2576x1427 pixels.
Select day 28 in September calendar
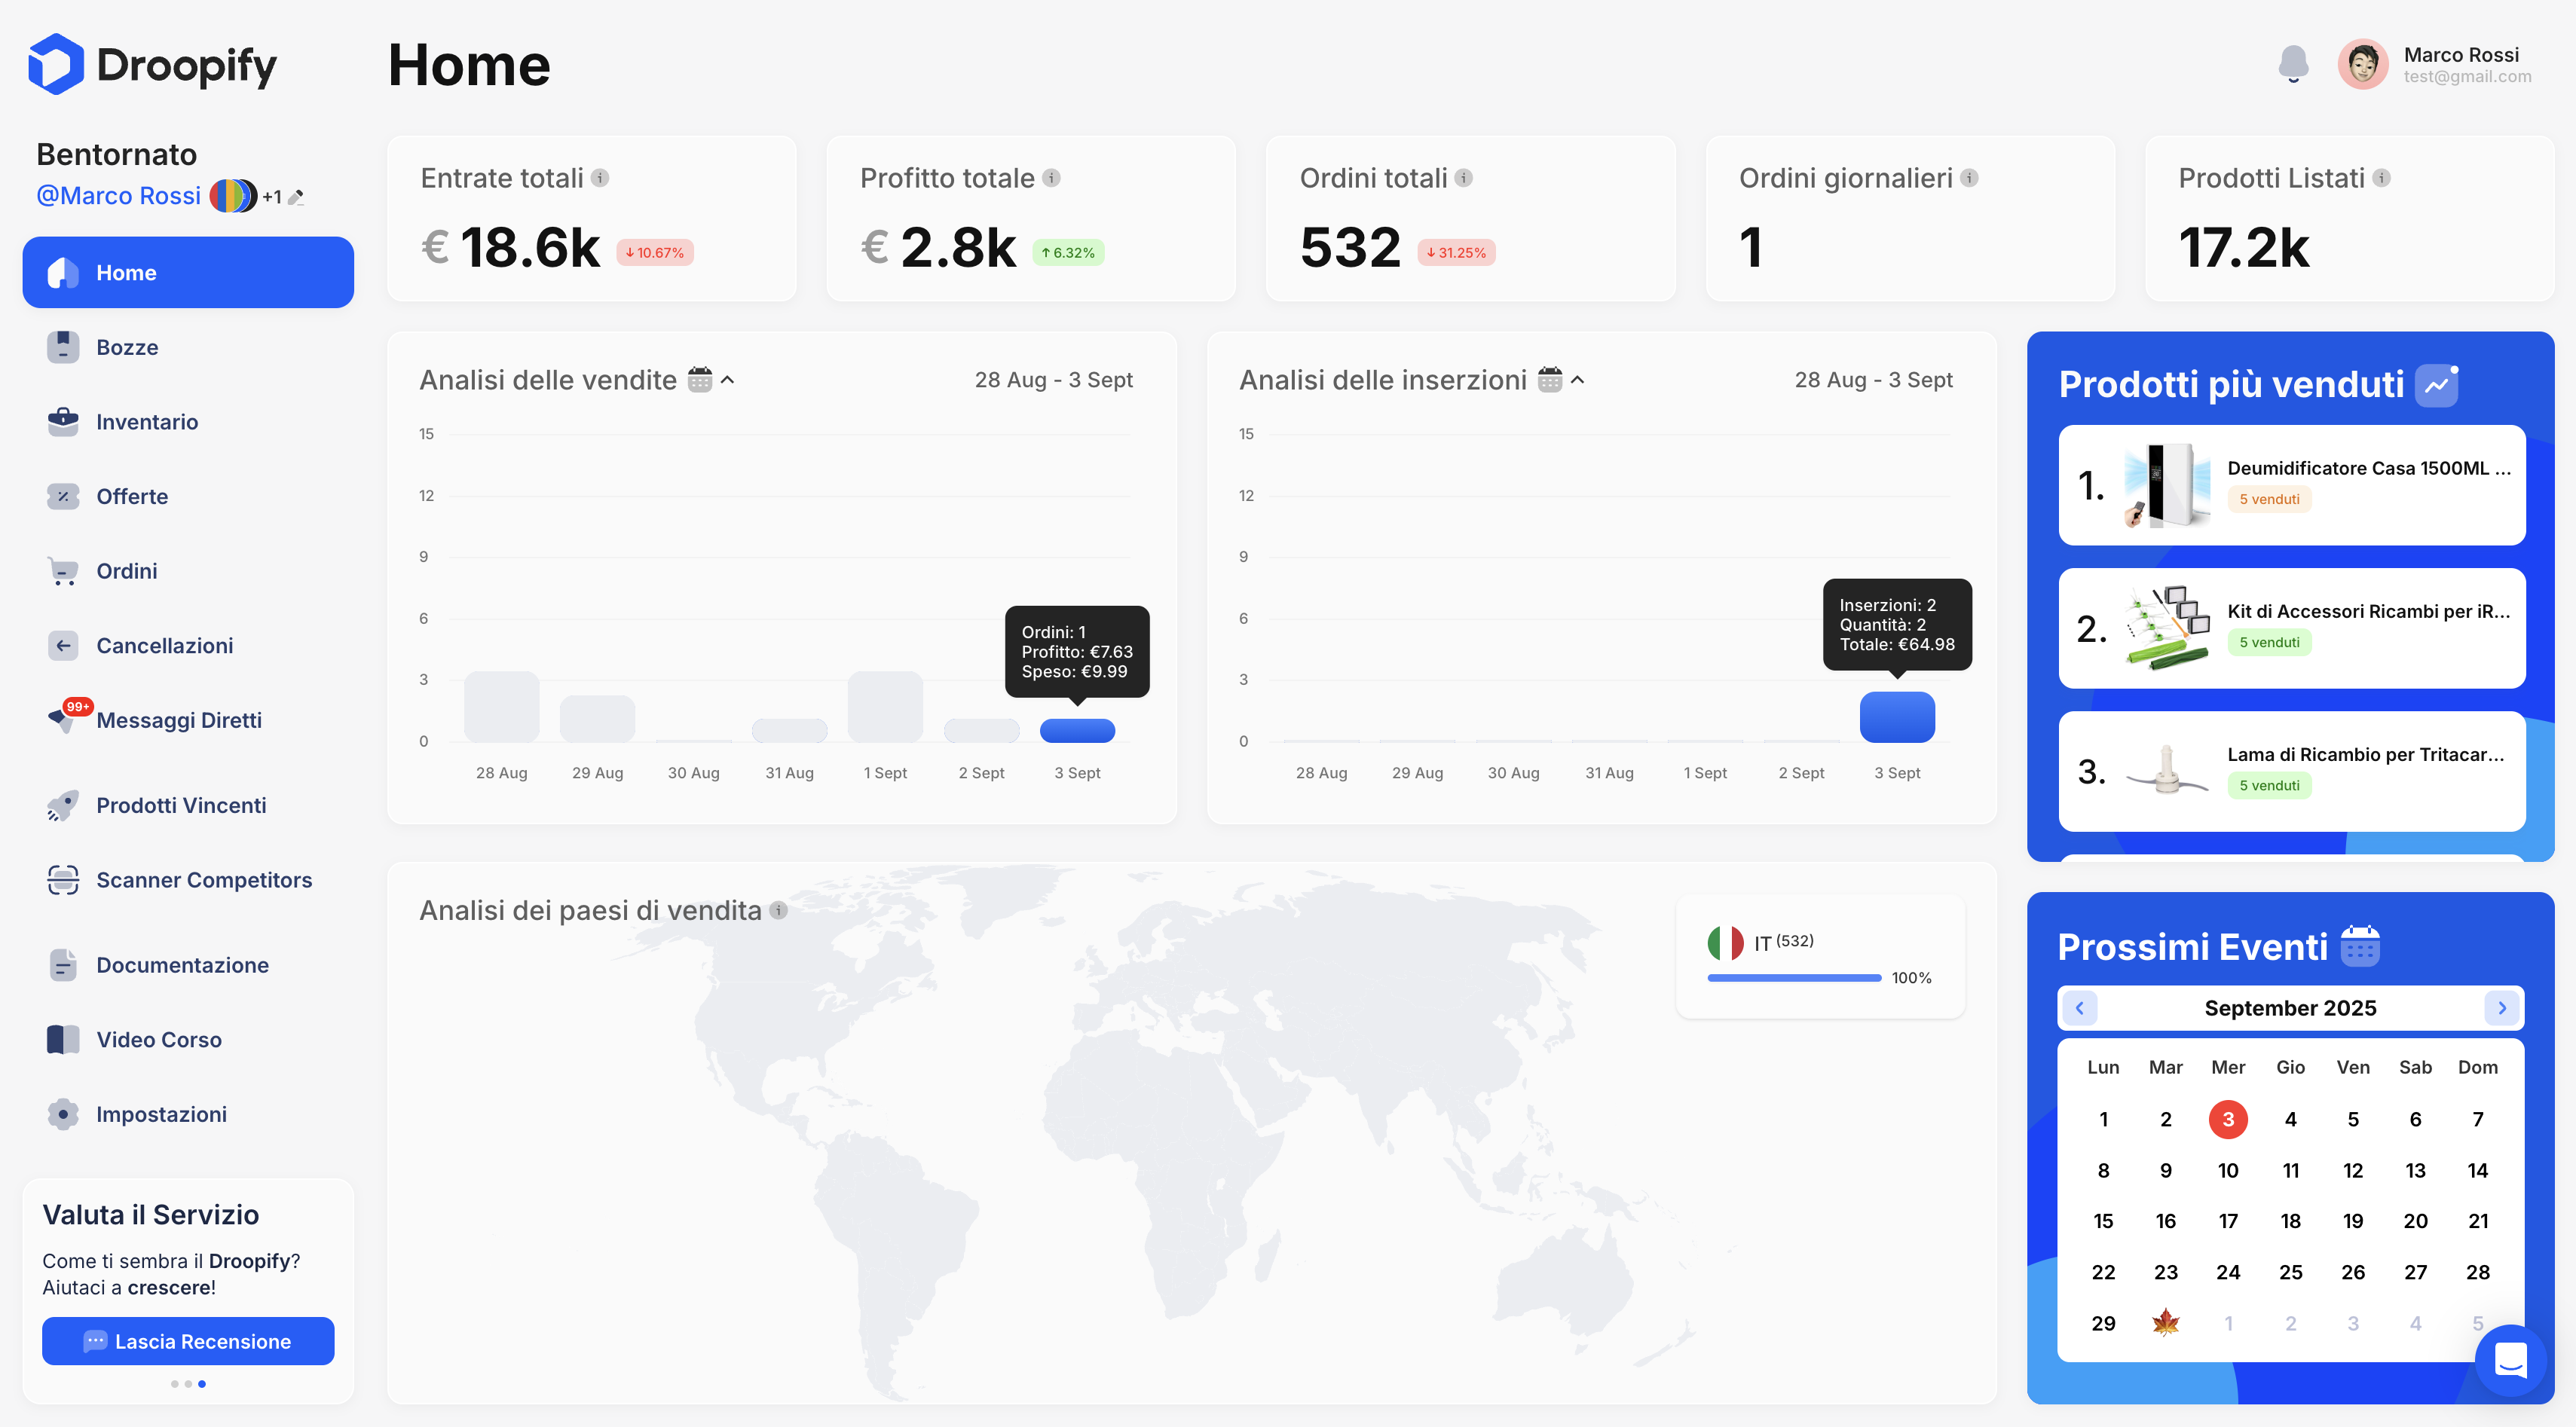pos(2478,1272)
